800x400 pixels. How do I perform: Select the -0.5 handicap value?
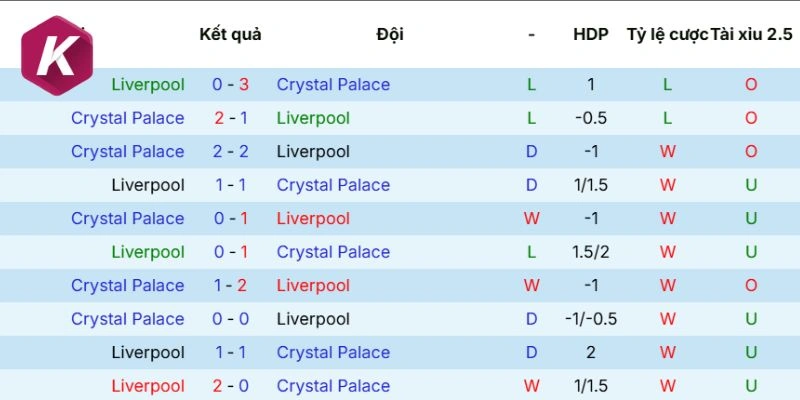click(591, 118)
